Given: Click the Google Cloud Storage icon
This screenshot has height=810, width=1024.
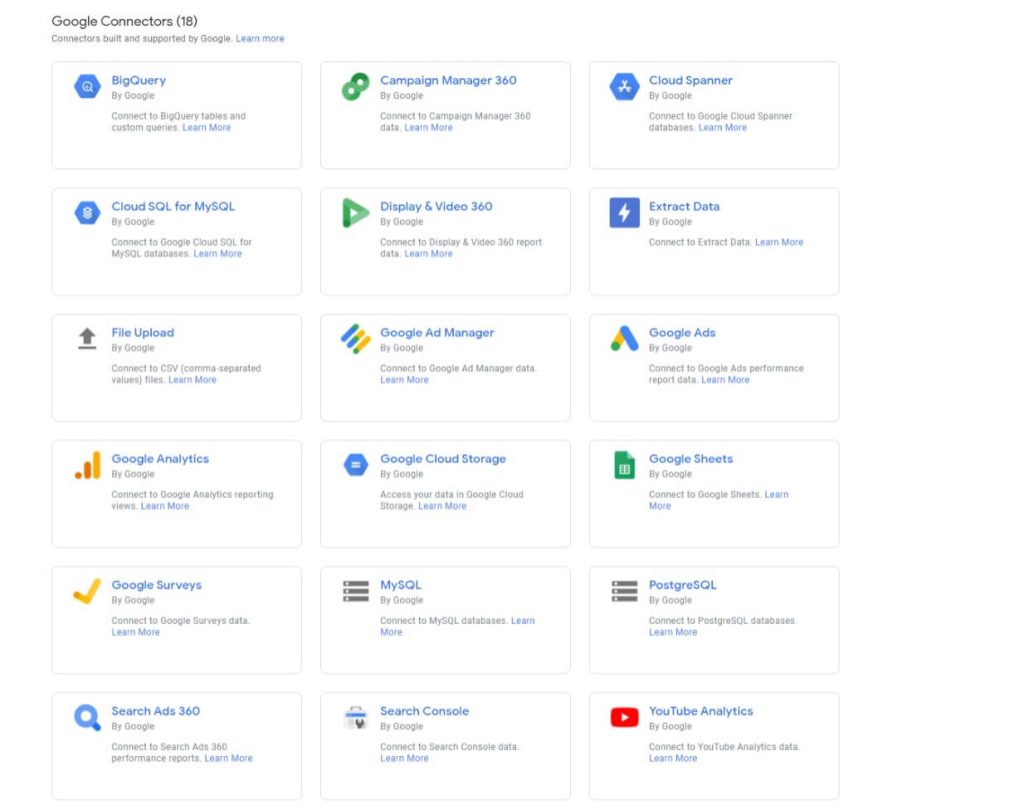Looking at the screenshot, I should tap(355, 465).
